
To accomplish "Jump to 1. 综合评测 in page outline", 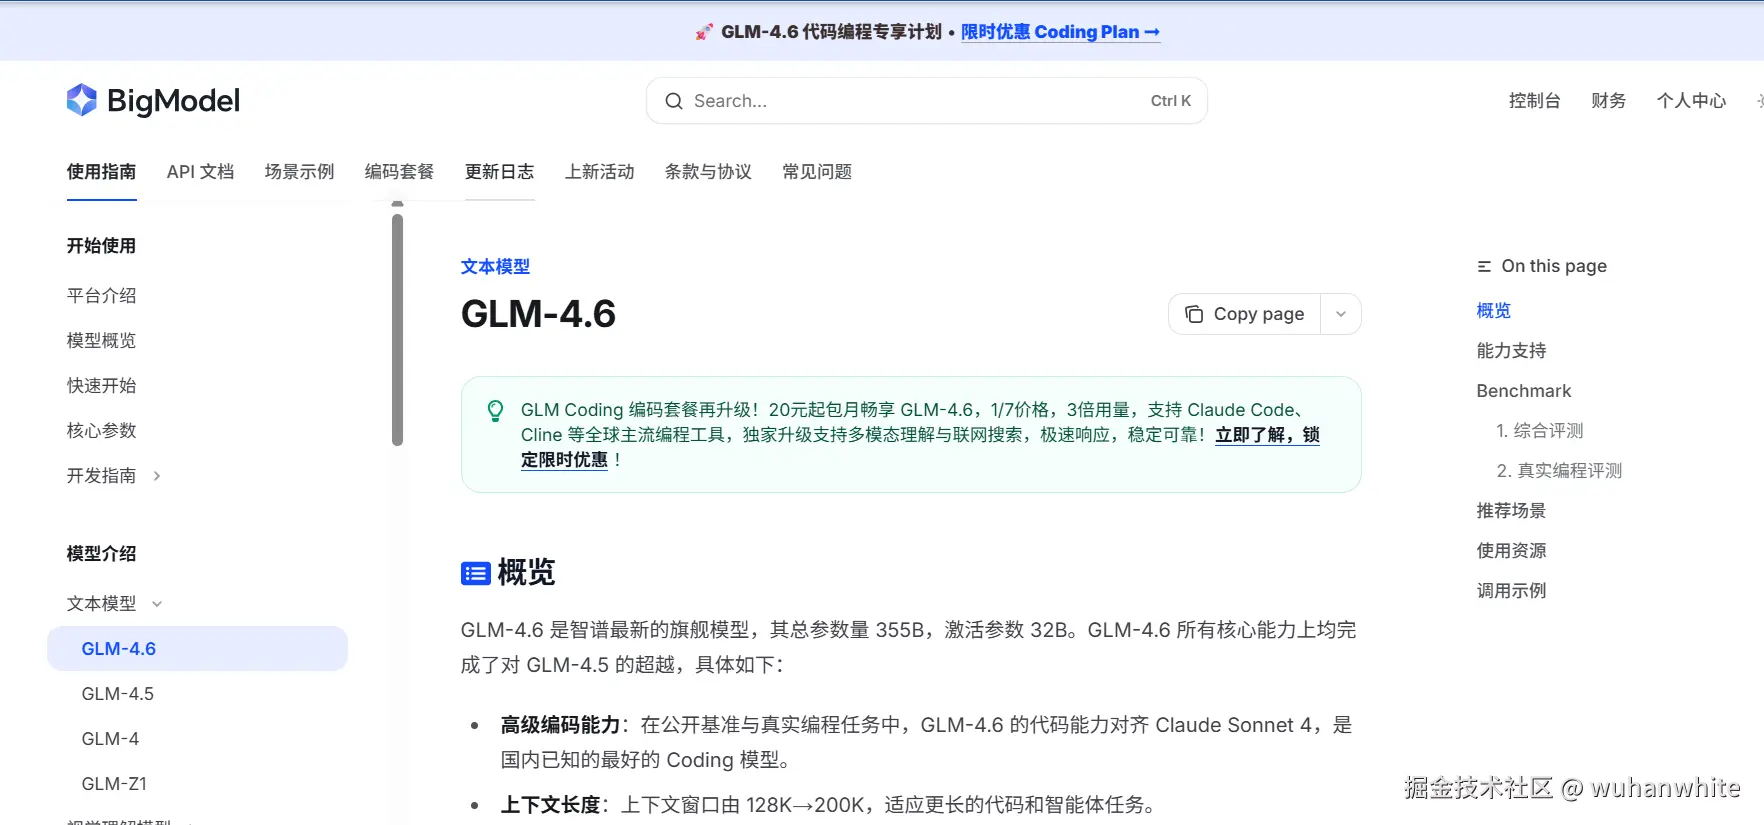I will [x=1540, y=431].
